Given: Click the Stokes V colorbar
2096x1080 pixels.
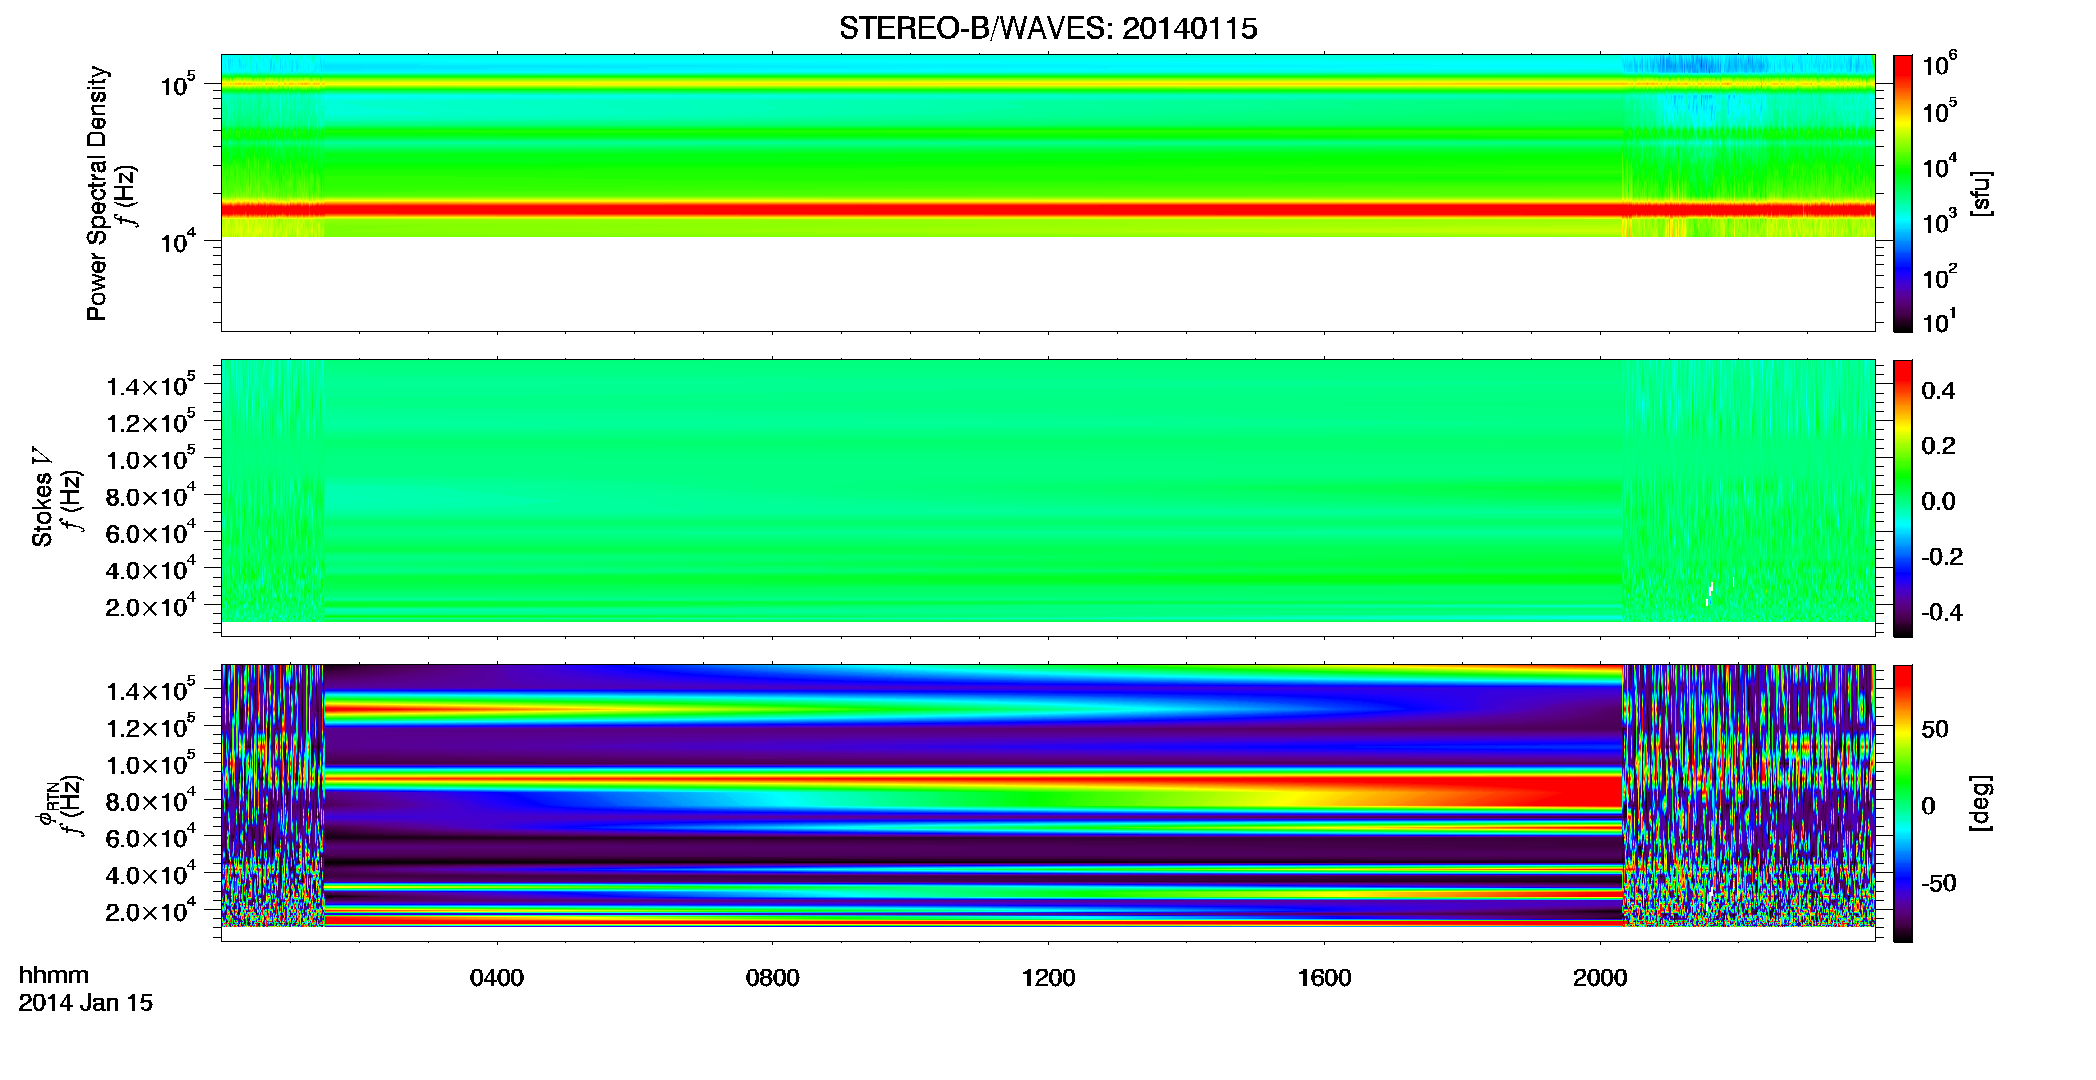Looking at the screenshot, I should tap(1902, 498).
